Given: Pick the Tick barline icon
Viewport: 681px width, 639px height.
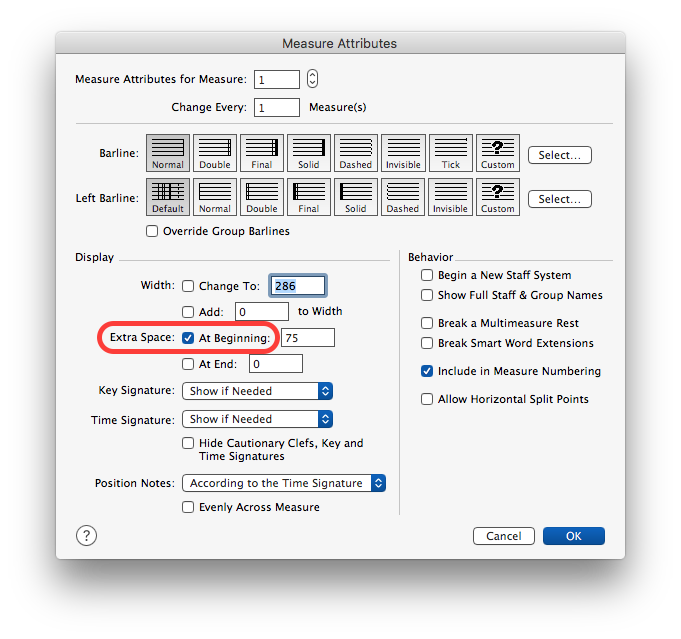Looking at the screenshot, I should (x=450, y=153).
